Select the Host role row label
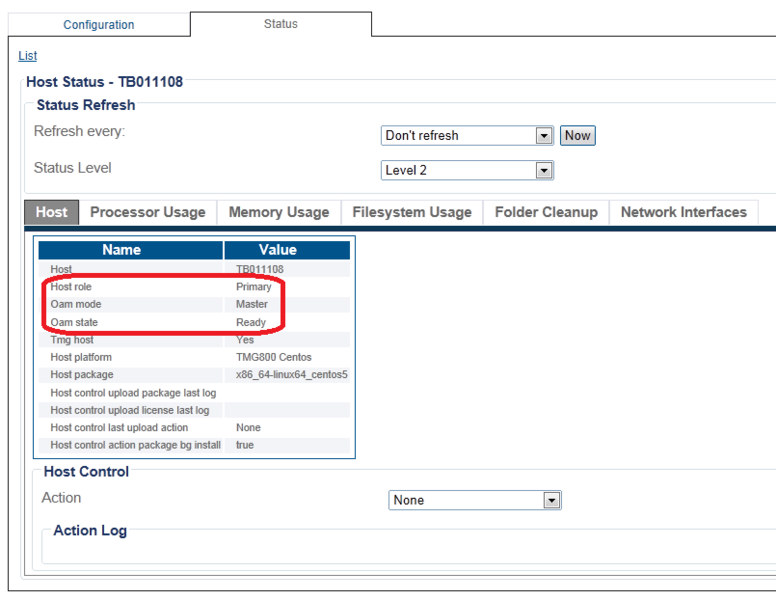This screenshot has height=600, width=776. 71,287
